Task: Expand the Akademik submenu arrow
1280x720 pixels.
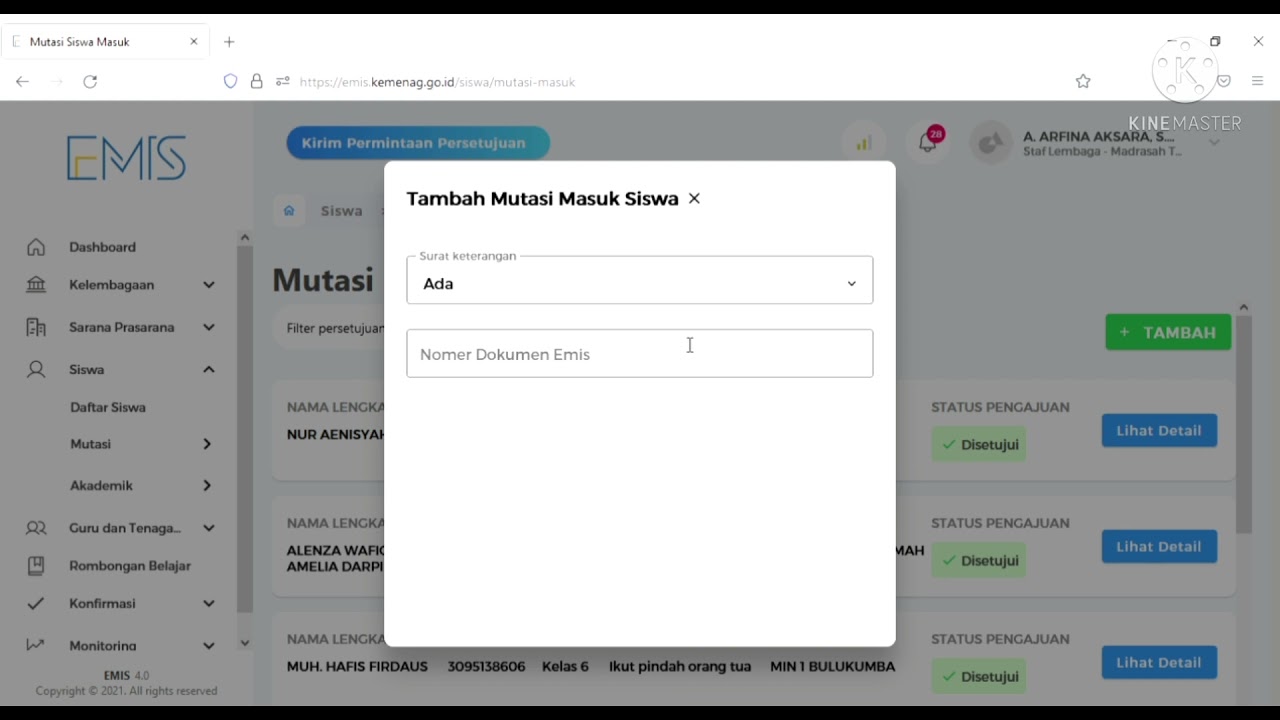Action: pyautogui.click(x=207, y=486)
